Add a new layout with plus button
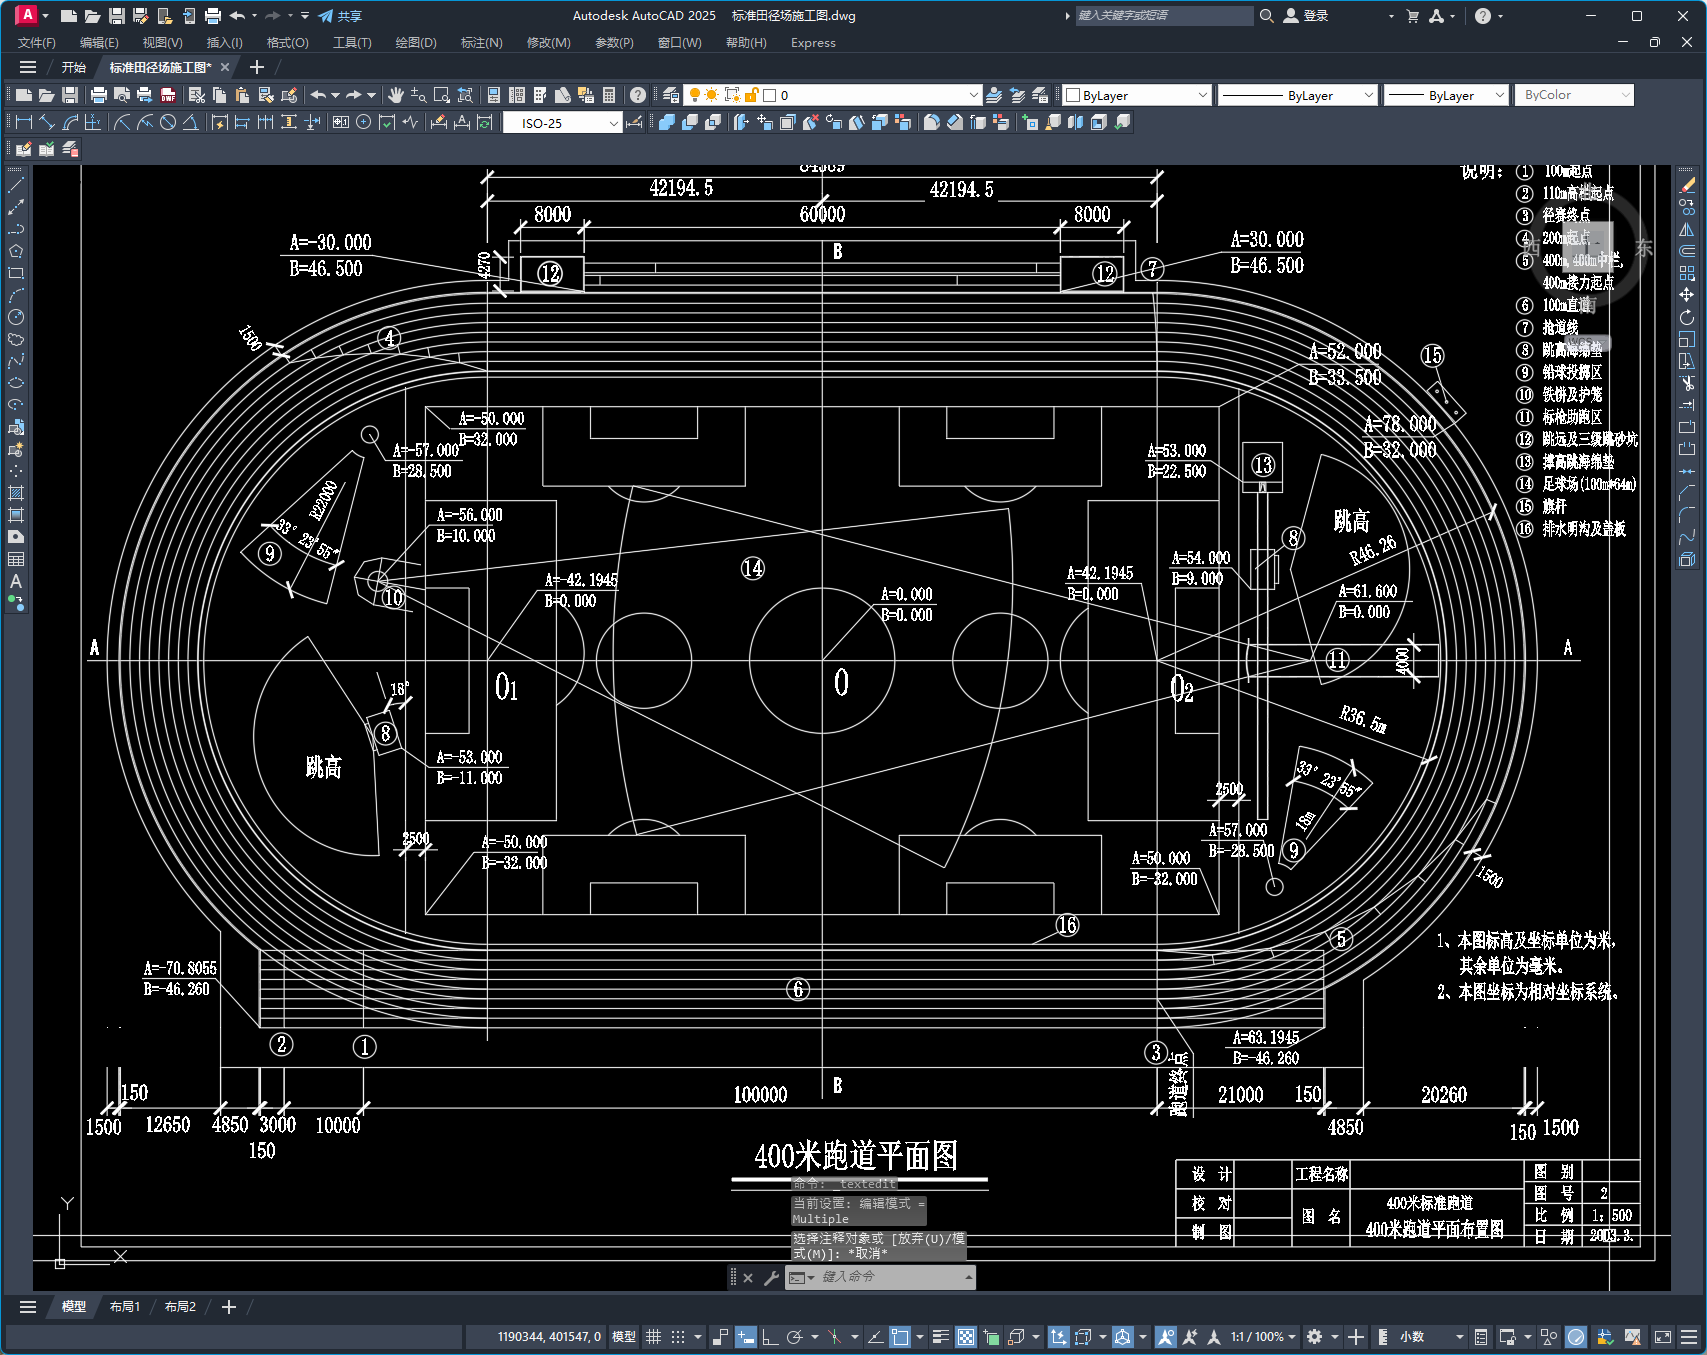1707x1355 pixels. [229, 1306]
